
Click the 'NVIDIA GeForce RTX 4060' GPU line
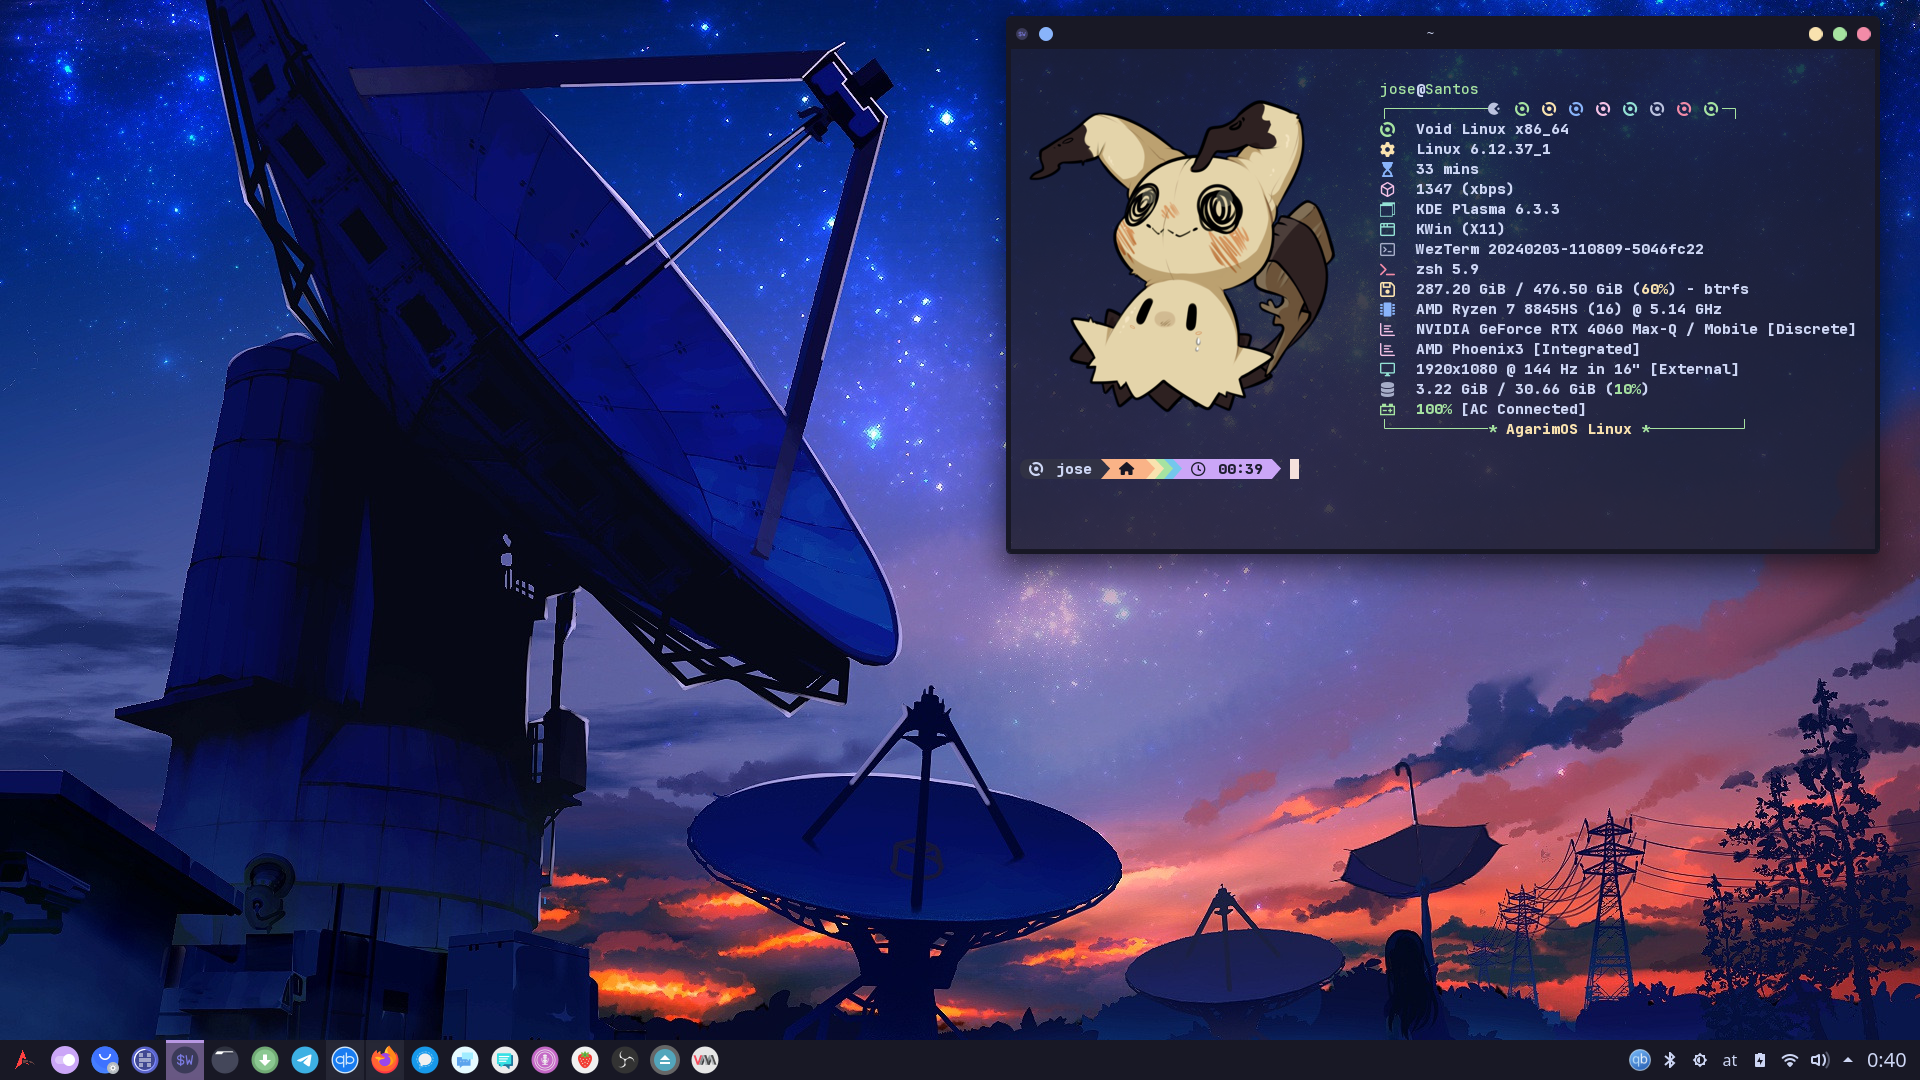coord(1636,329)
